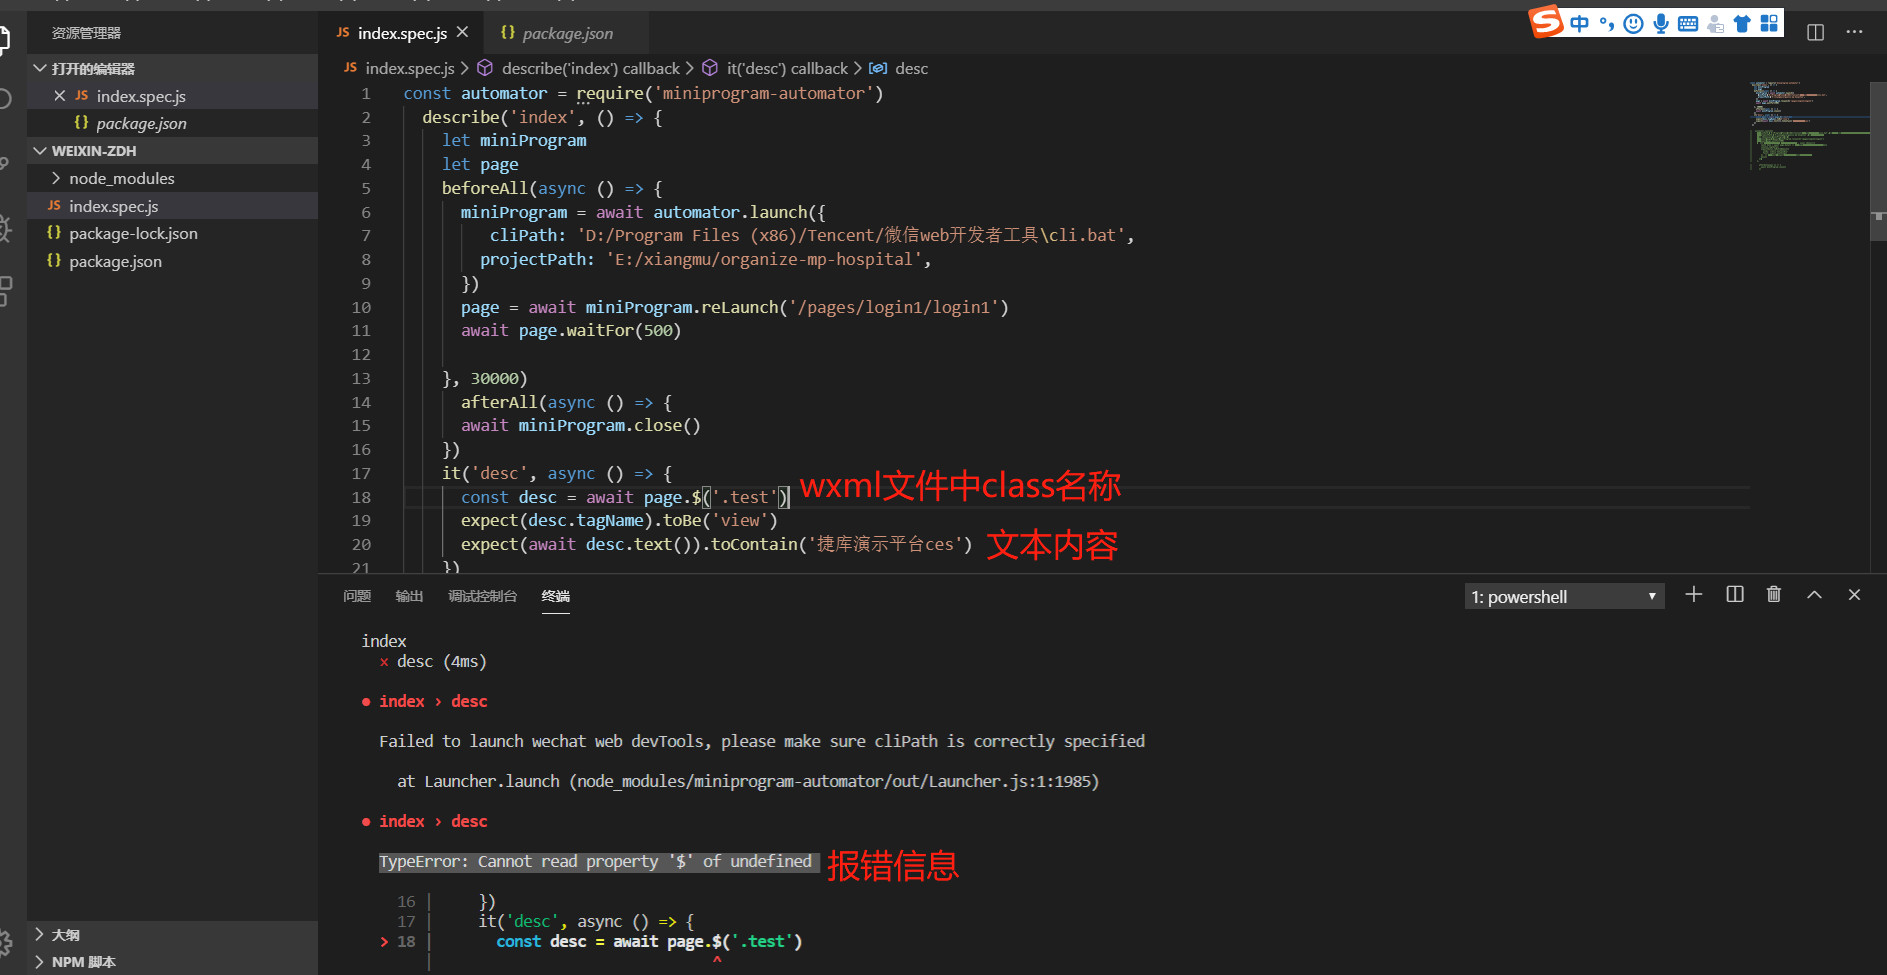Image resolution: width=1887 pixels, height=975 pixels.
Task: Open the powershell terminal selector dropdown
Action: coord(1563,597)
